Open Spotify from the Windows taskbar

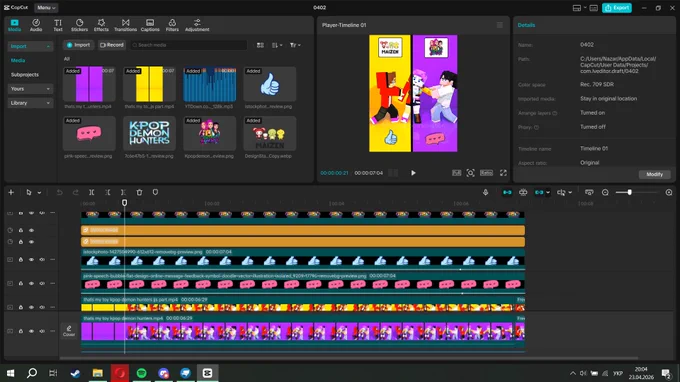[x=141, y=373]
